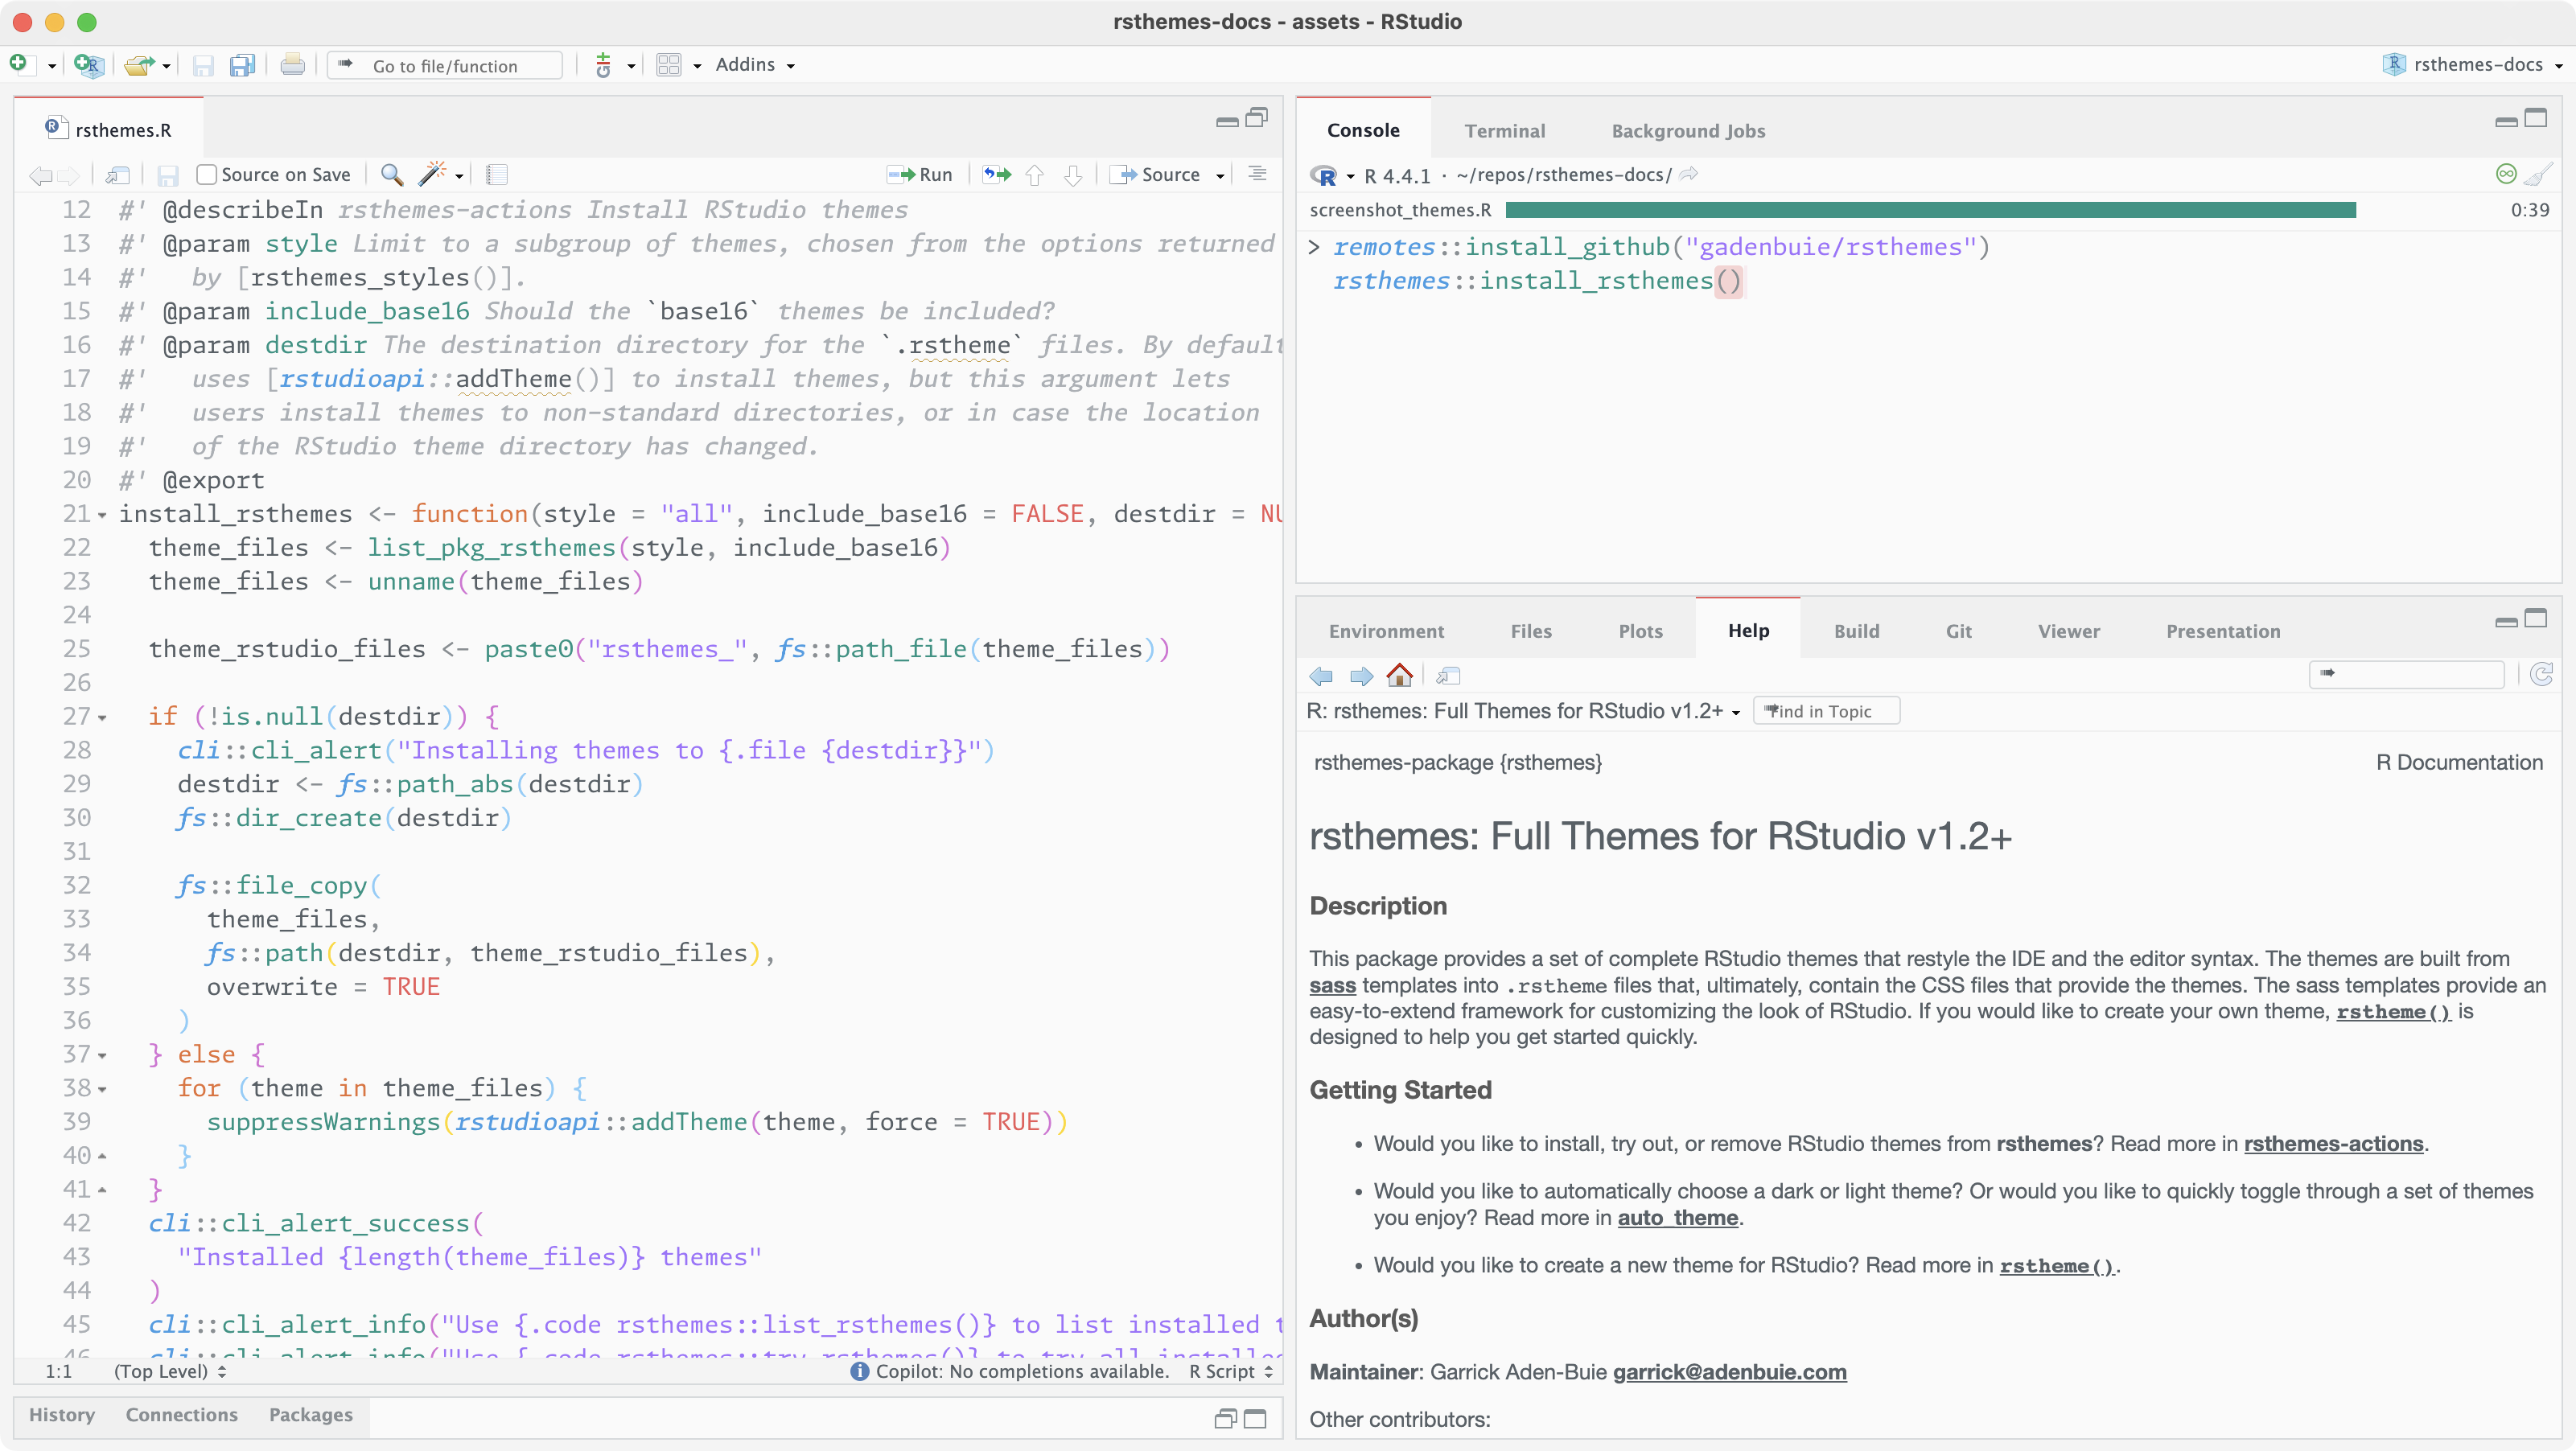
Task: Show document outline icon in editor
Action: point(1257,174)
